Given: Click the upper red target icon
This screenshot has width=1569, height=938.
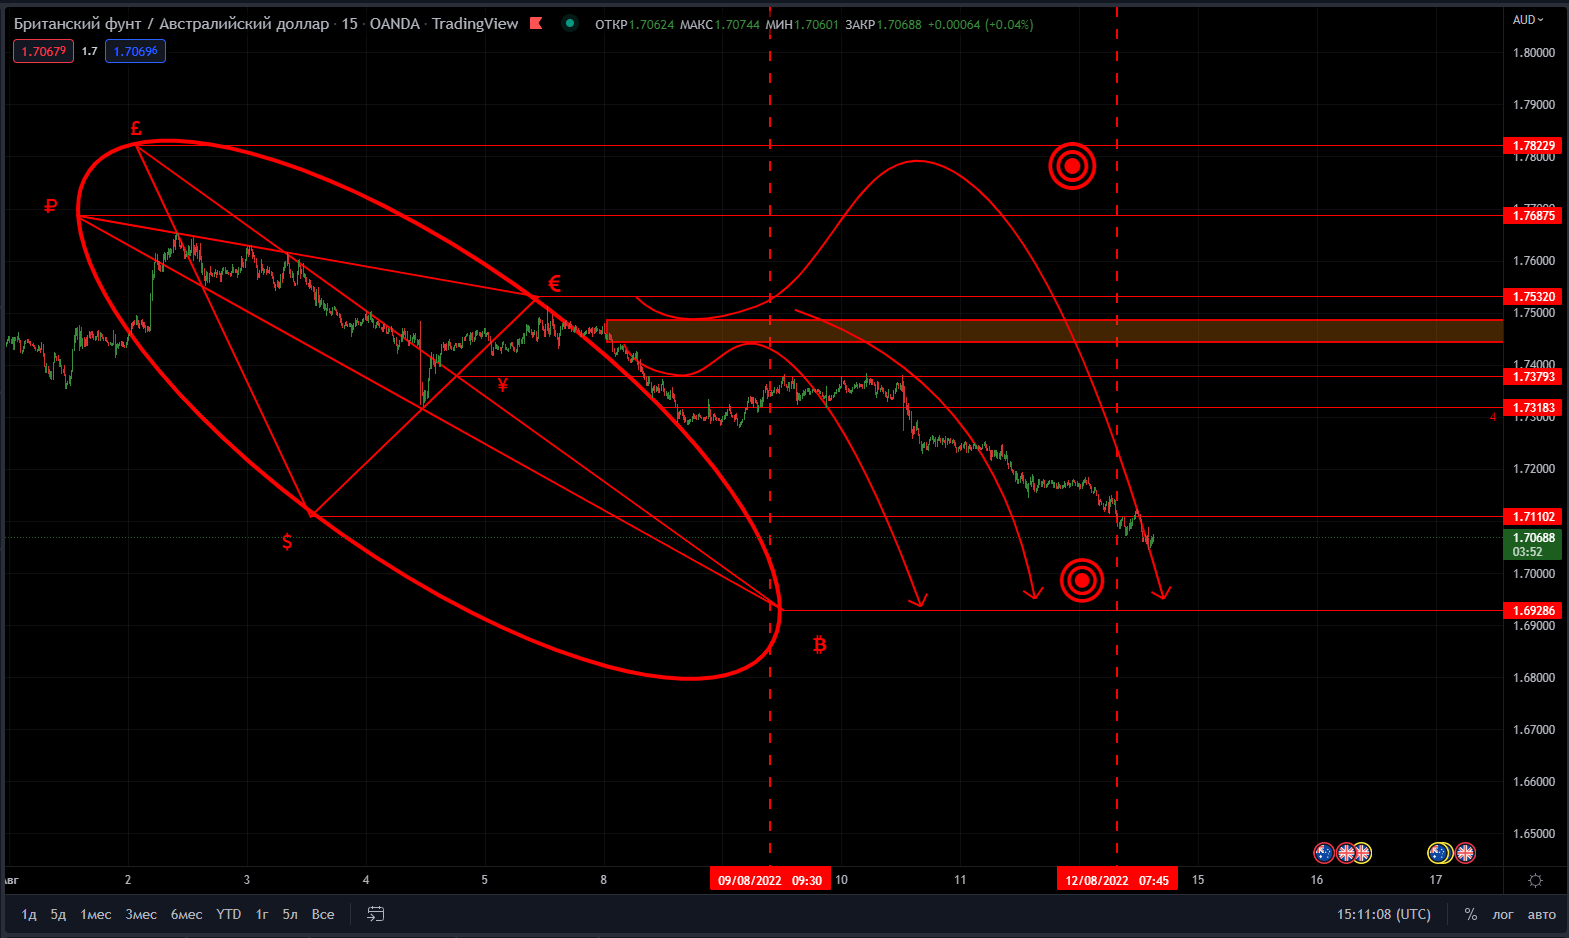Looking at the screenshot, I should (x=1072, y=166).
